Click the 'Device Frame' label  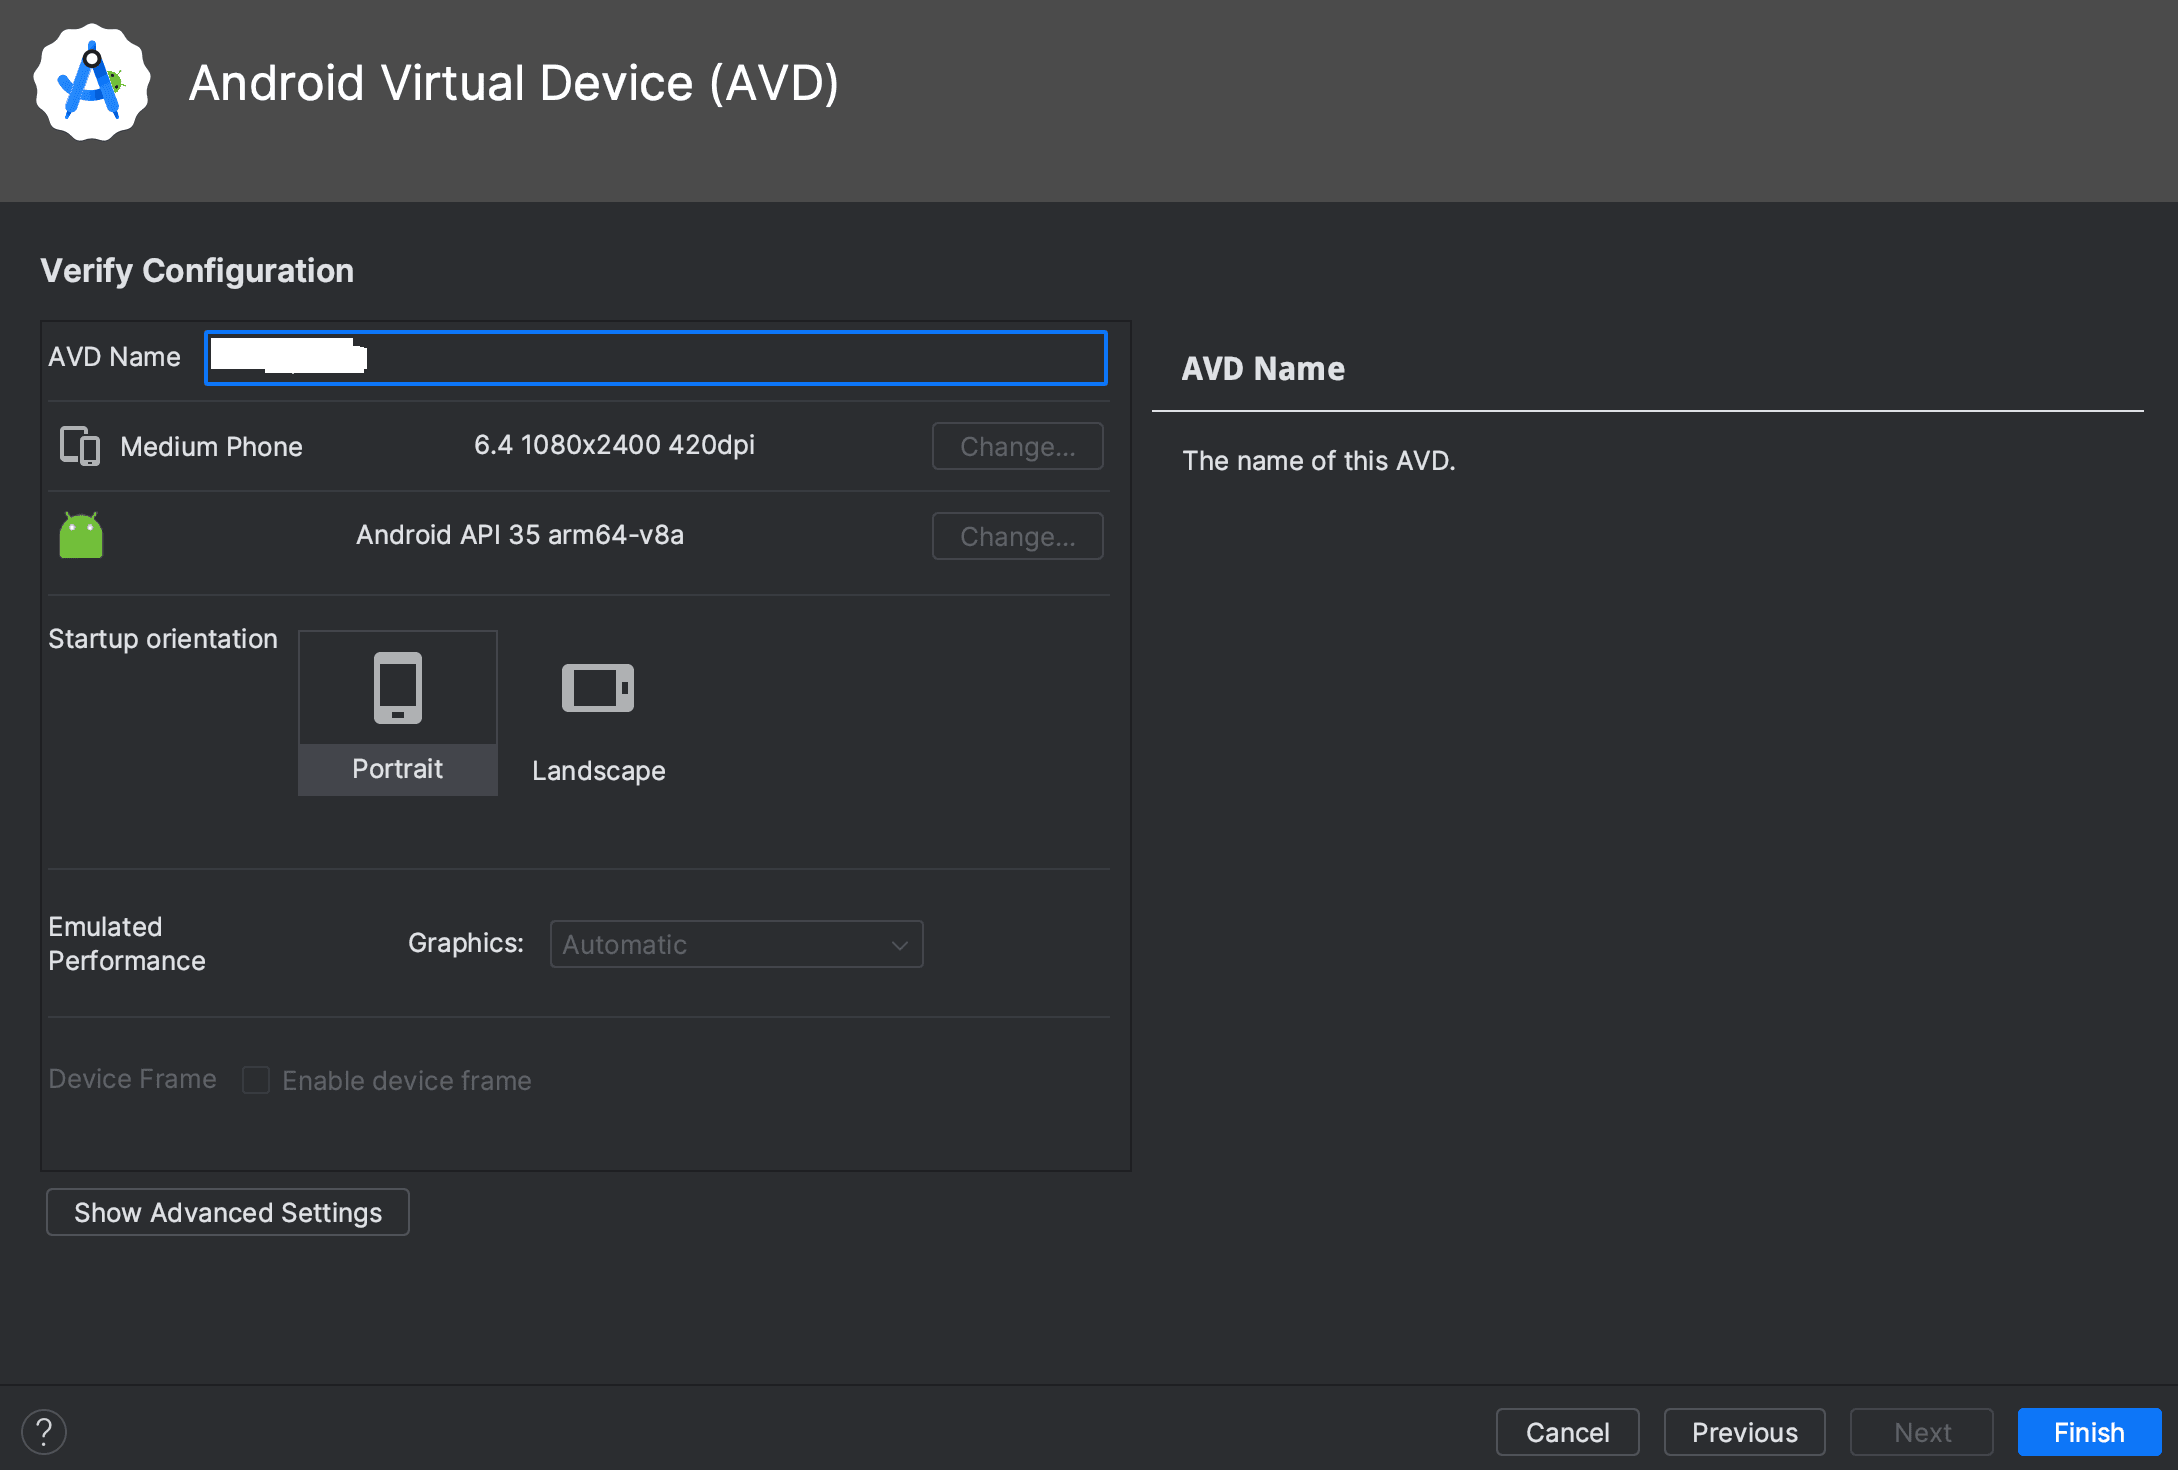pyautogui.click(x=132, y=1079)
